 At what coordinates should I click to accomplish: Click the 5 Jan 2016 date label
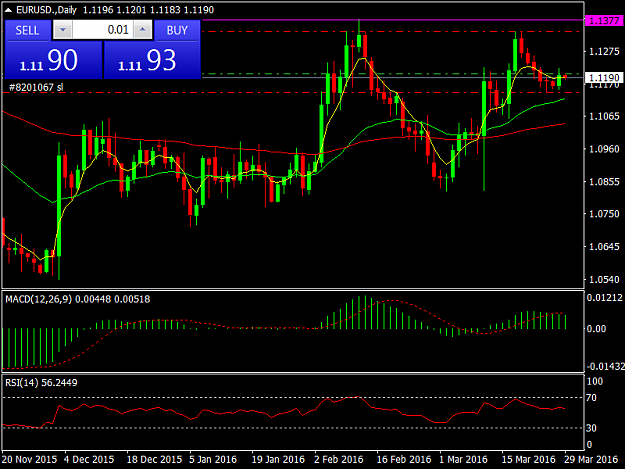click(x=213, y=459)
